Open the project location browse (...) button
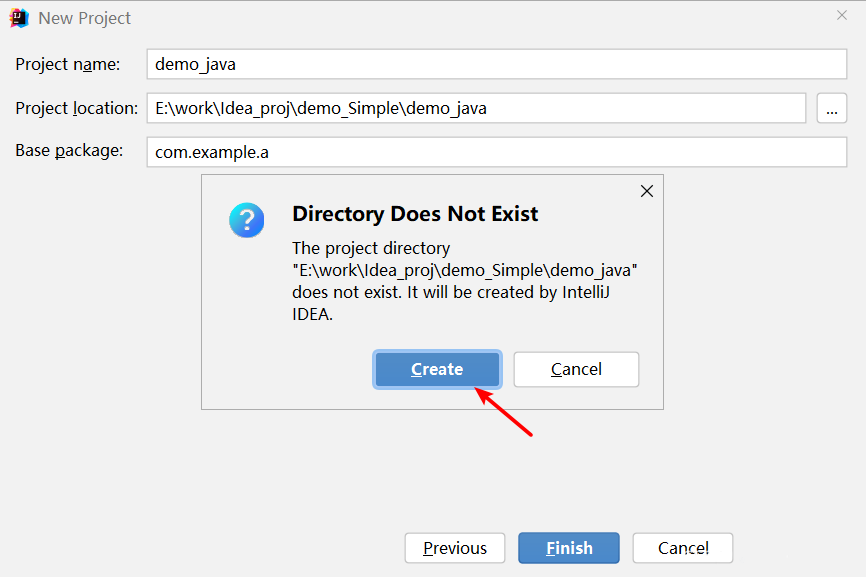The image size is (866, 577). pos(832,108)
